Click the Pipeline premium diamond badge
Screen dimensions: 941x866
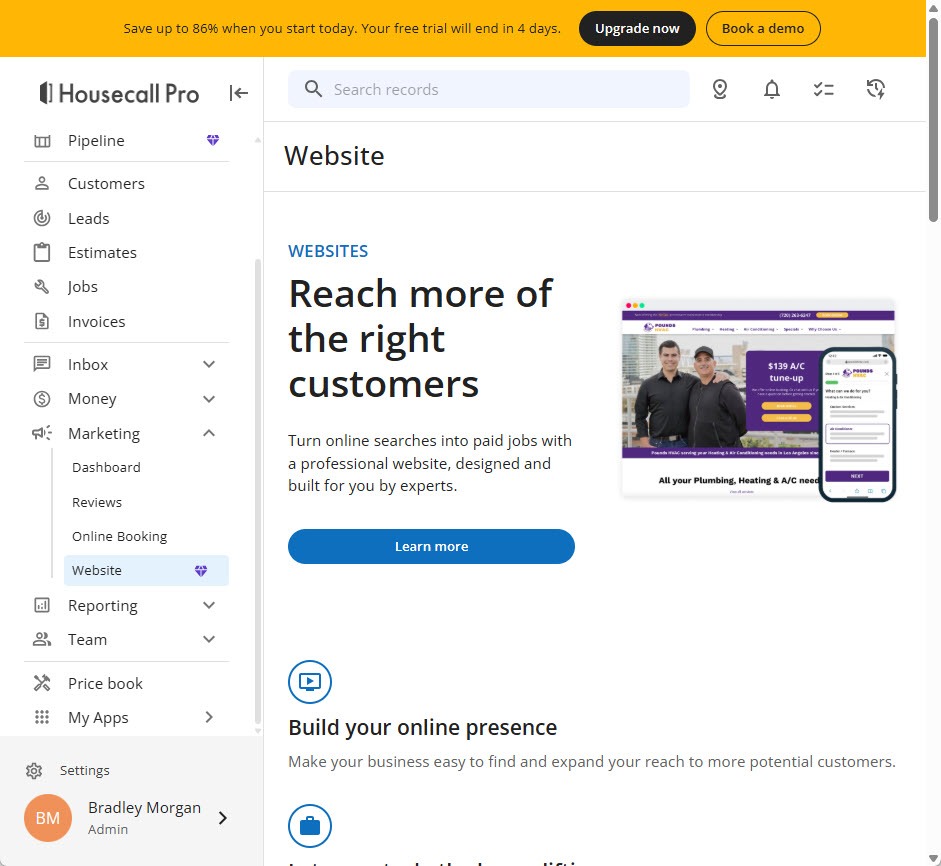point(212,140)
